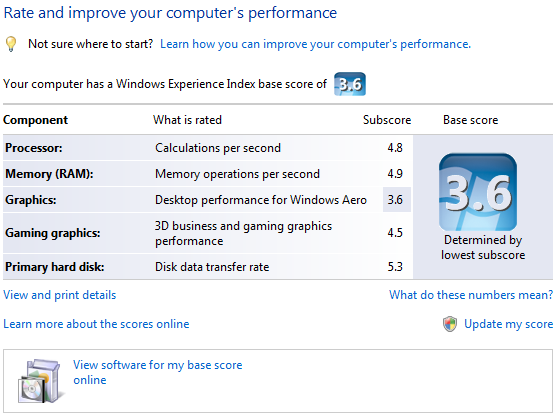Select the Primary hard disk row
560x420 pixels.
point(208,267)
